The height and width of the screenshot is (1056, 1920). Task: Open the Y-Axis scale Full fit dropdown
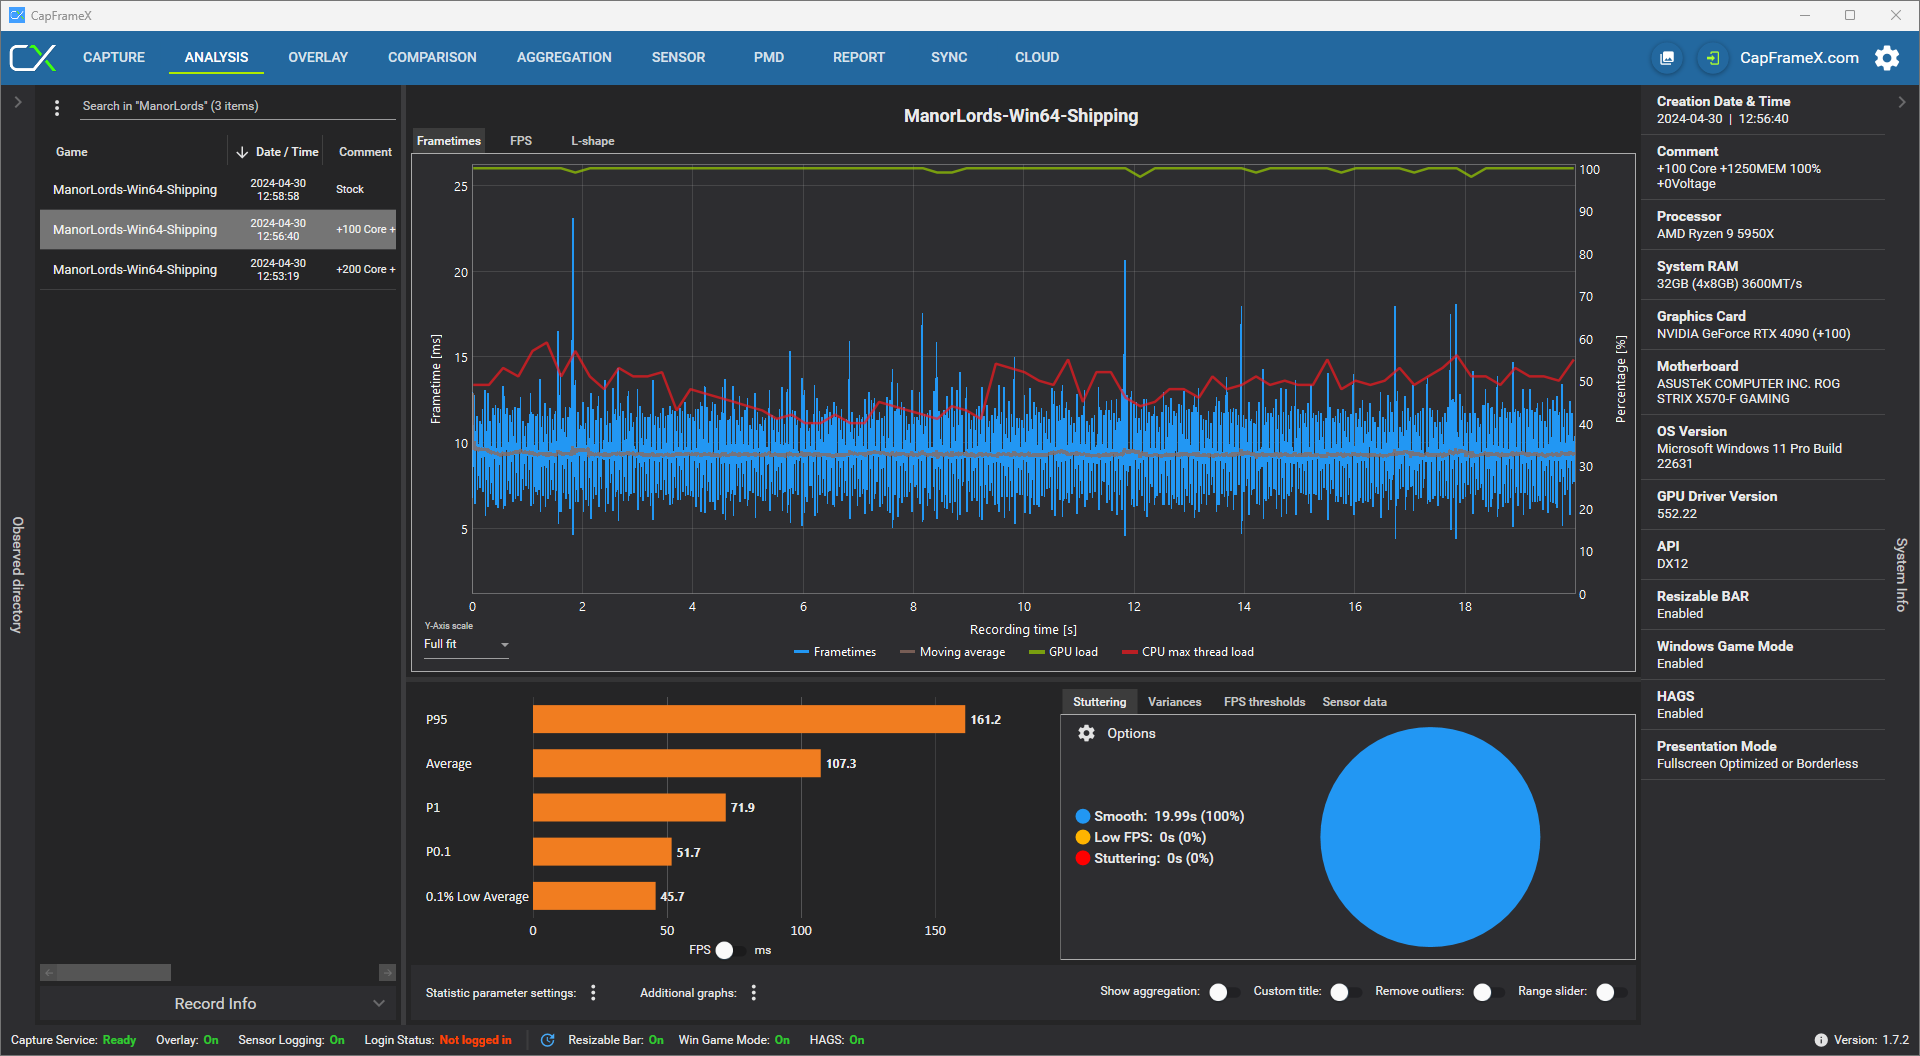pos(466,645)
